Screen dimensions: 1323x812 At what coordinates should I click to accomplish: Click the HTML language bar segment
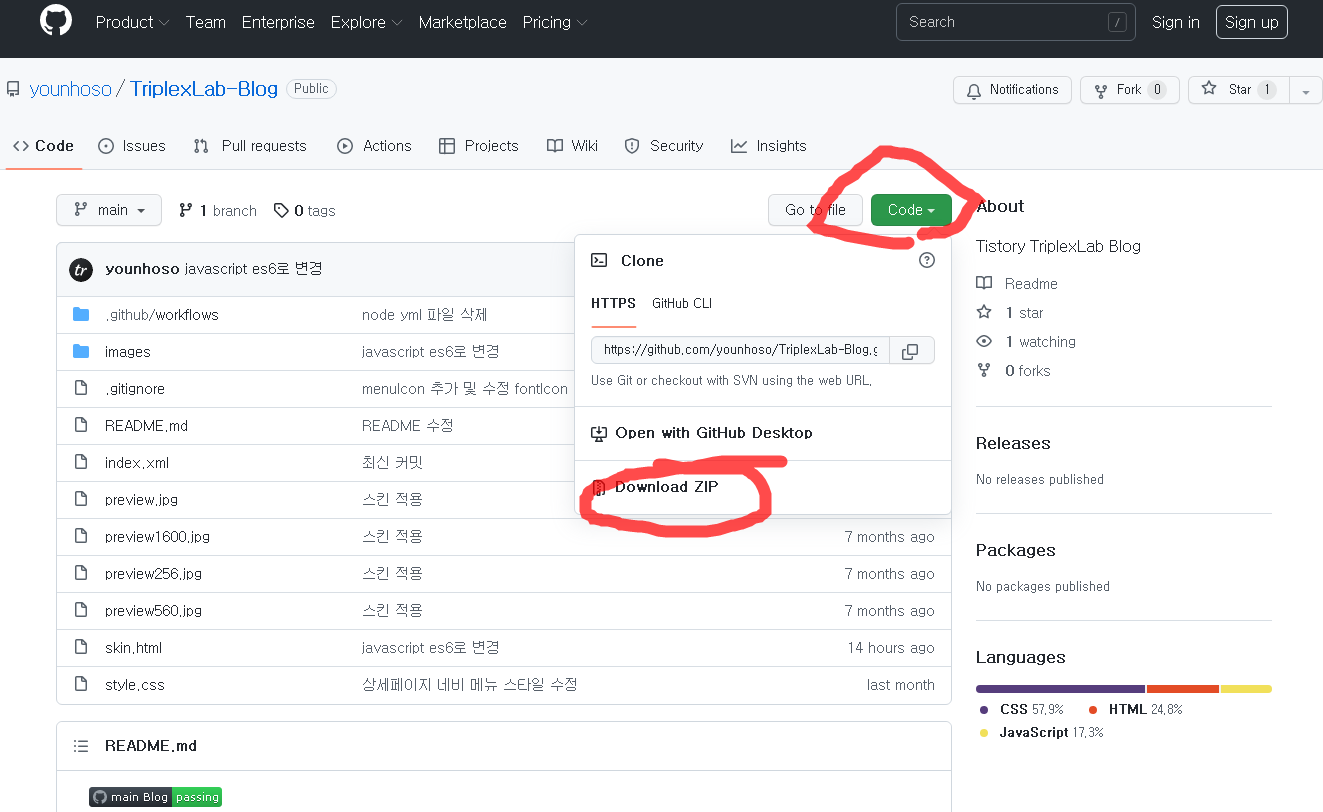click(x=1183, y=689)
